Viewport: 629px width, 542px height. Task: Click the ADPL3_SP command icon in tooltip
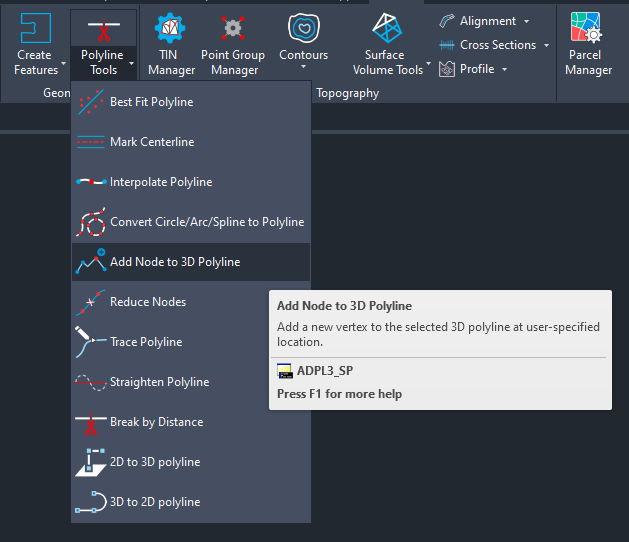coord(285,371)
